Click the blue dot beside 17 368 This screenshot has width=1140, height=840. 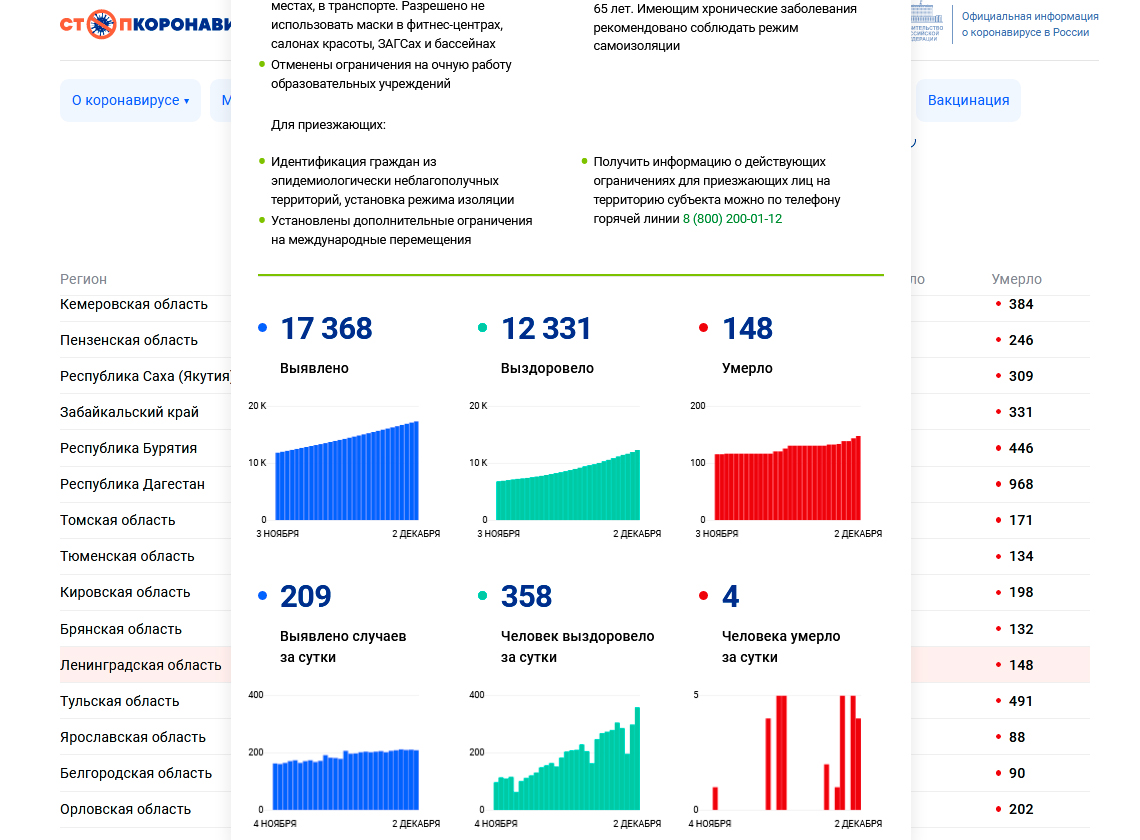(x=262, y=328)
